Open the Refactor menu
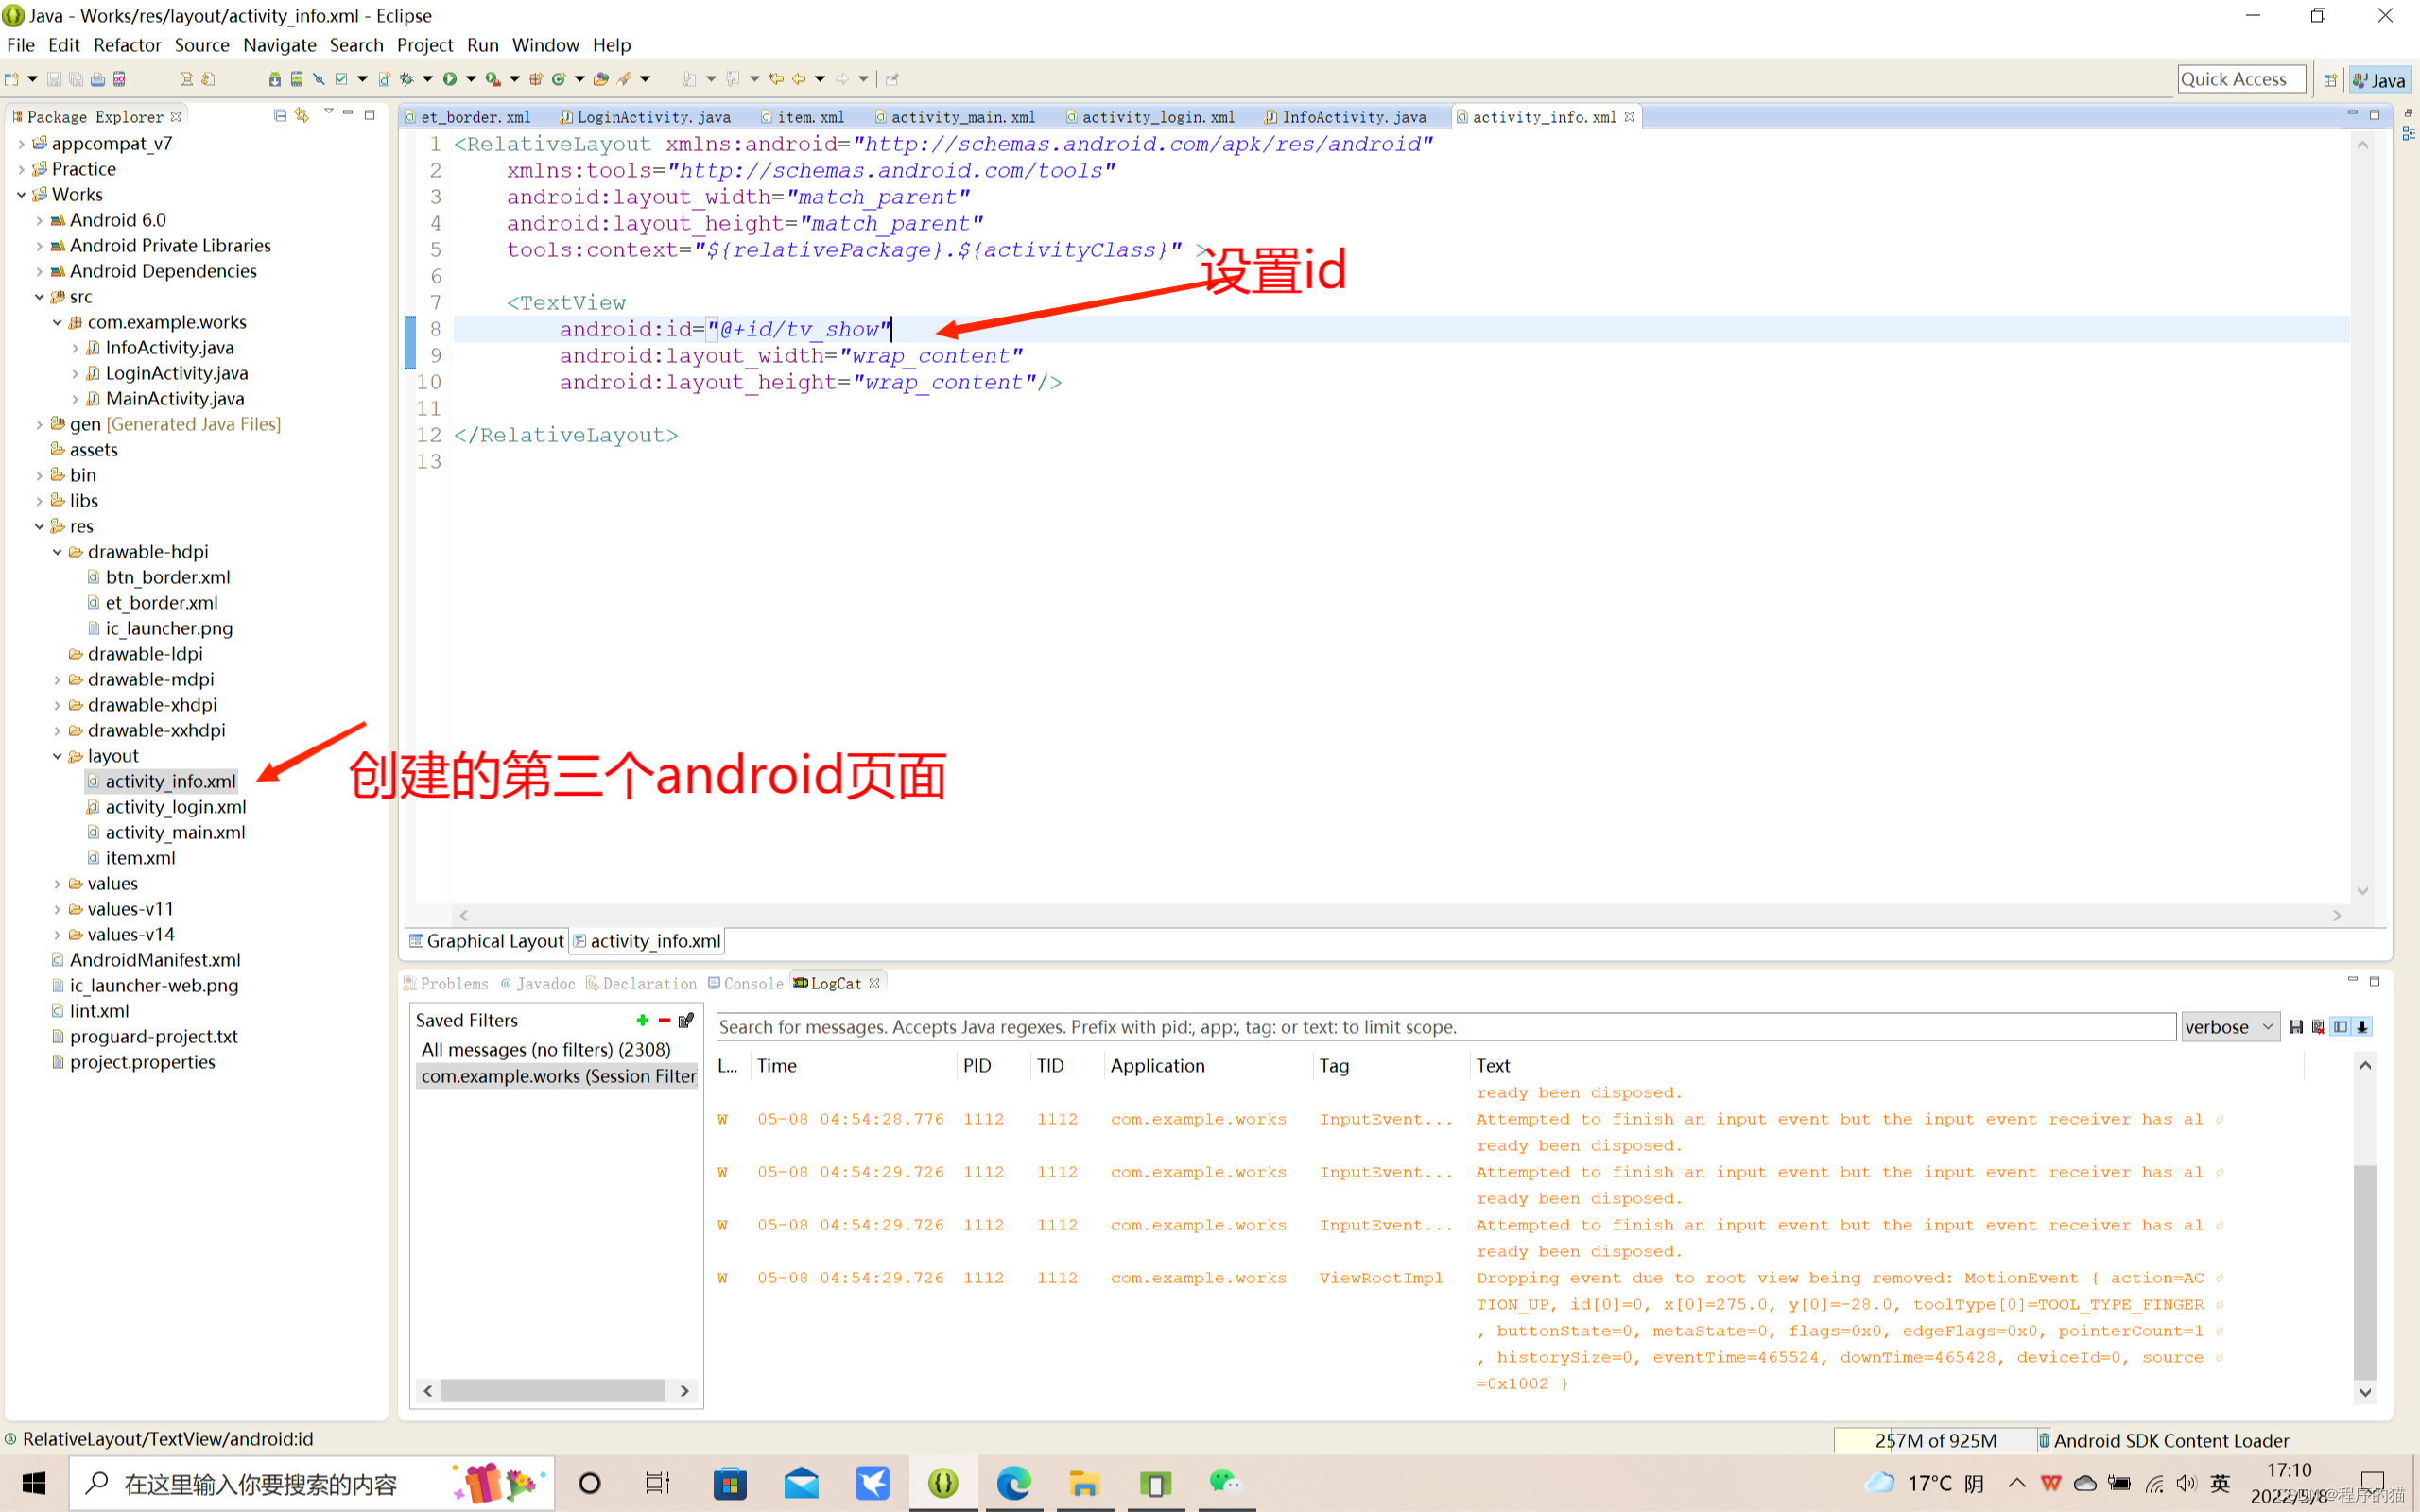 point(127,45)
